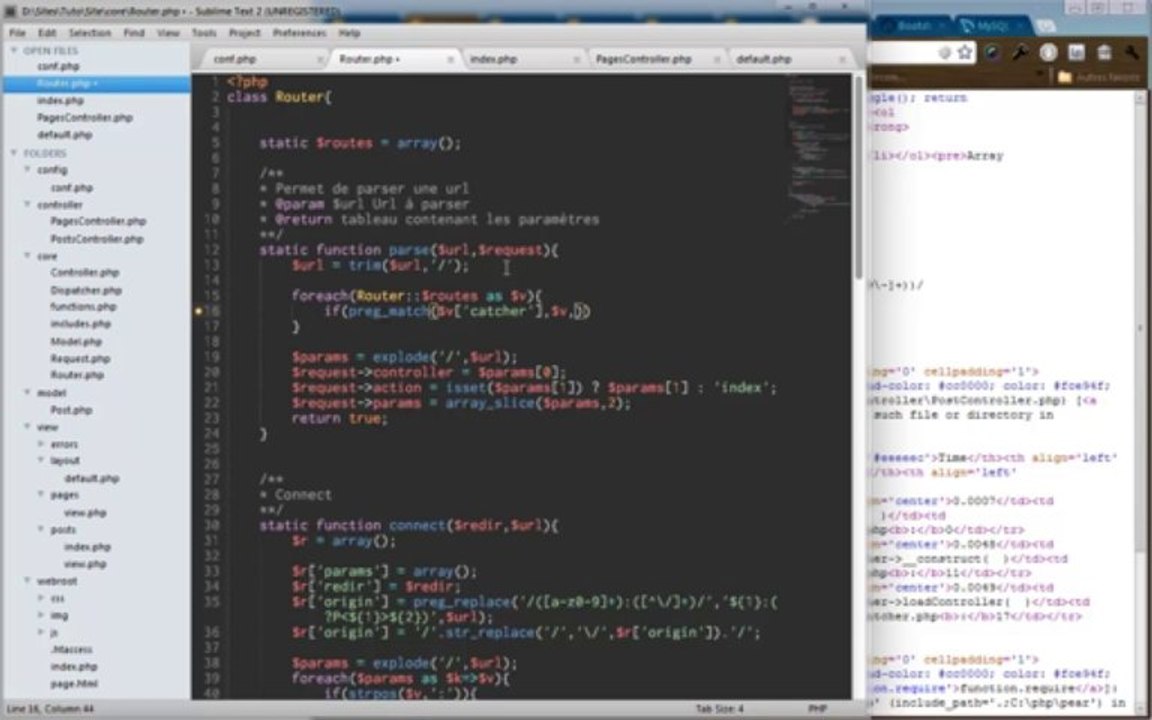Close the index.php editor tab
The height and width of the screenshot is (720, 1152).
tap(575, 60)
